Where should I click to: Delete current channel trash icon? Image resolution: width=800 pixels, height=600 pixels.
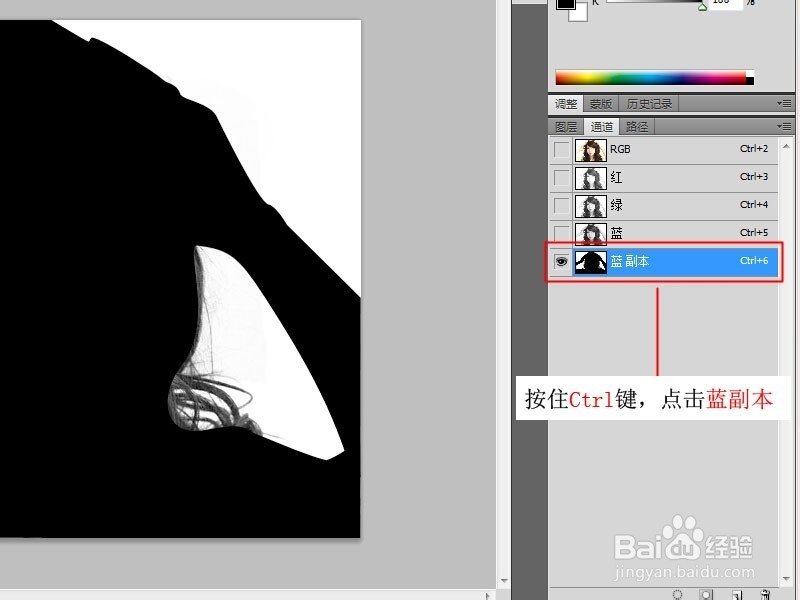(x=765, y=594)
